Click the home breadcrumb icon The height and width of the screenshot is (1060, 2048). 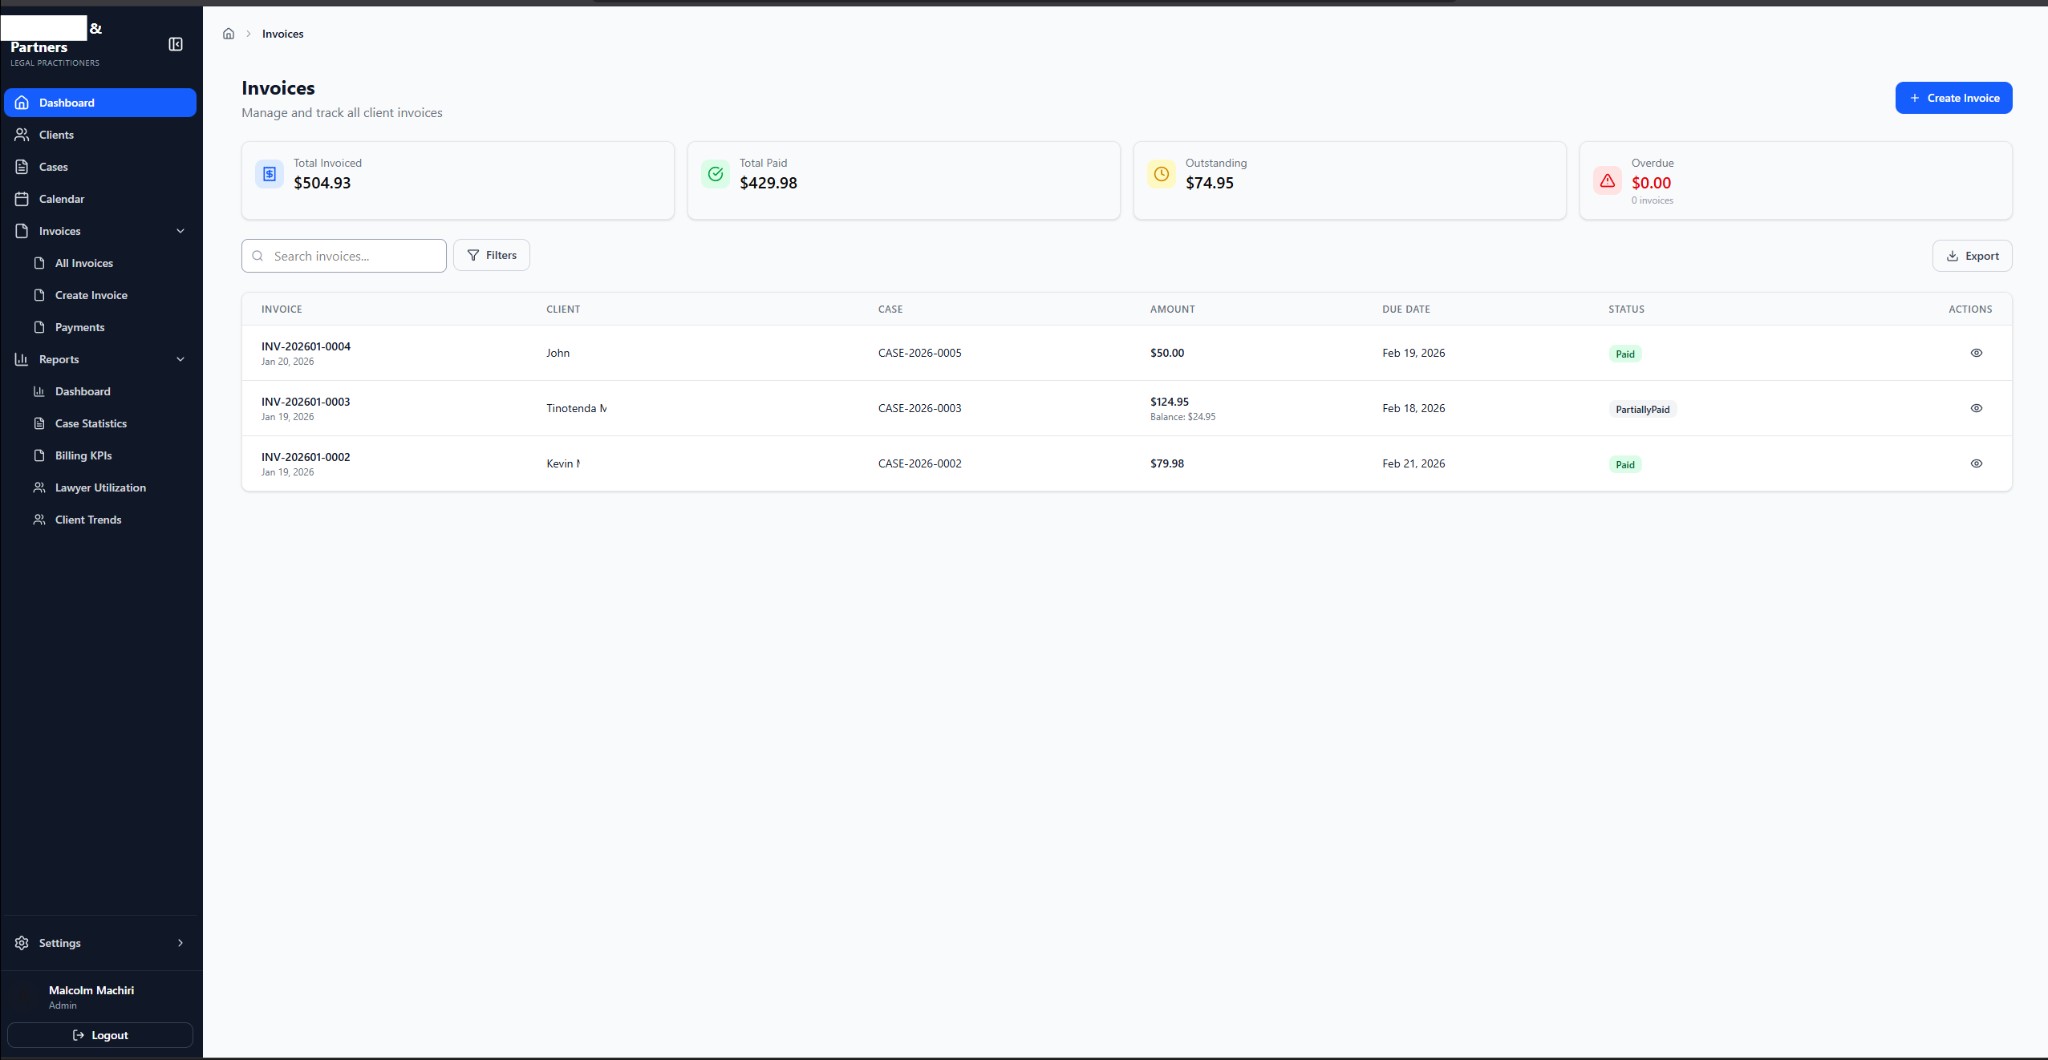click(x=228, y=33)
